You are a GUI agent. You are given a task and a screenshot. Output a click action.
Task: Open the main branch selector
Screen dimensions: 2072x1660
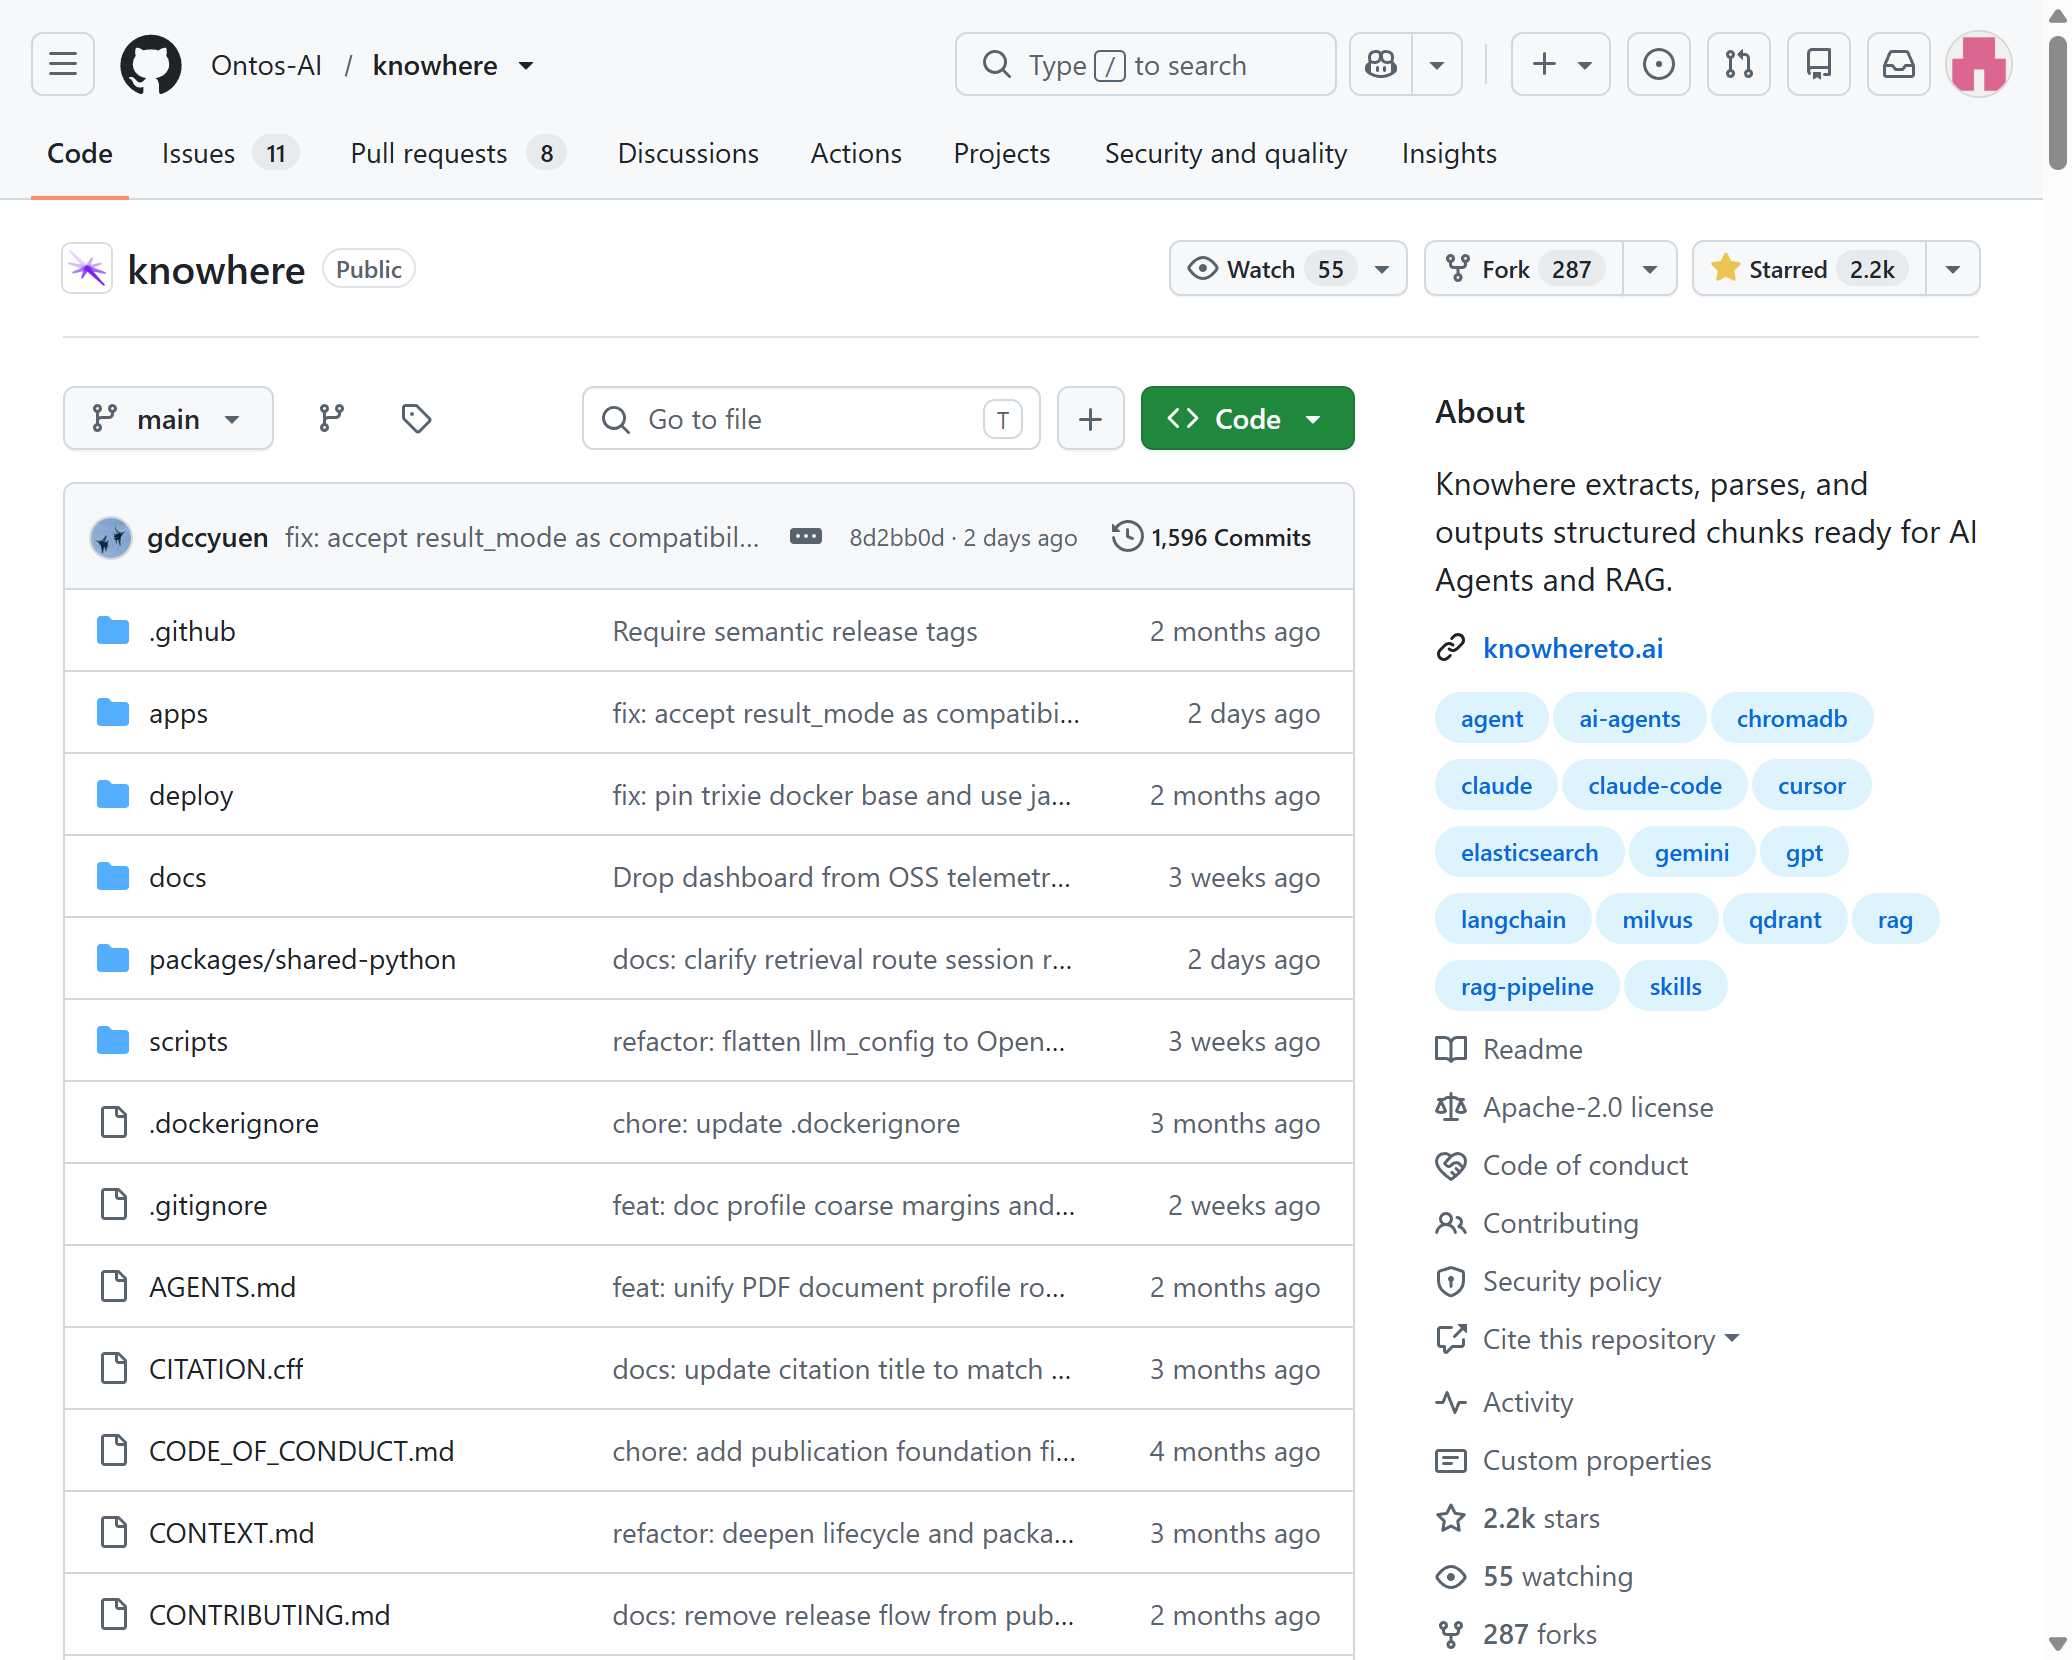click(168, 418)
